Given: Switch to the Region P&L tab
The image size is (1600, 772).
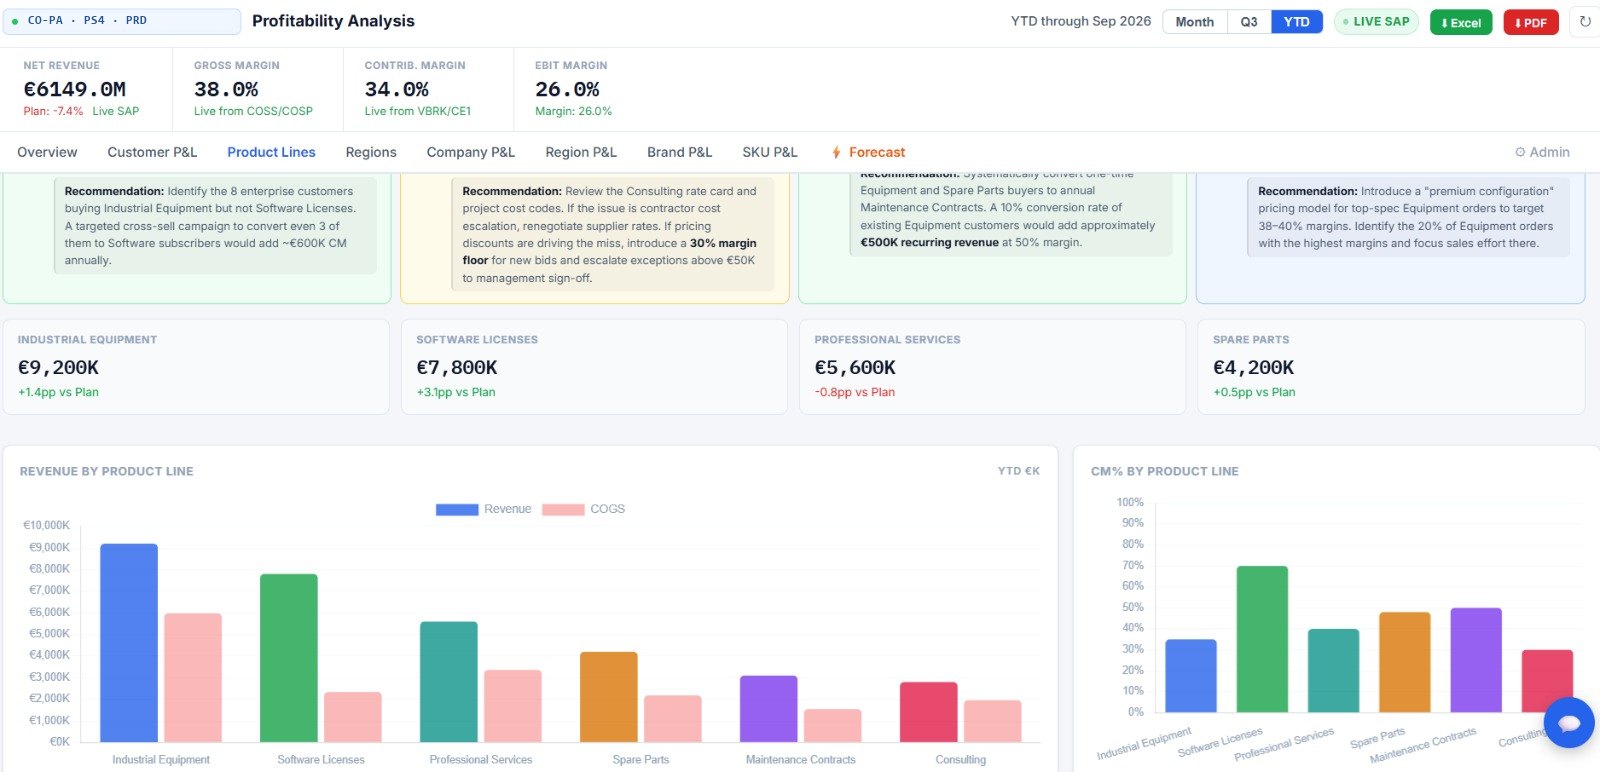Looking at the screenshot, I should [x=581, y=152].
